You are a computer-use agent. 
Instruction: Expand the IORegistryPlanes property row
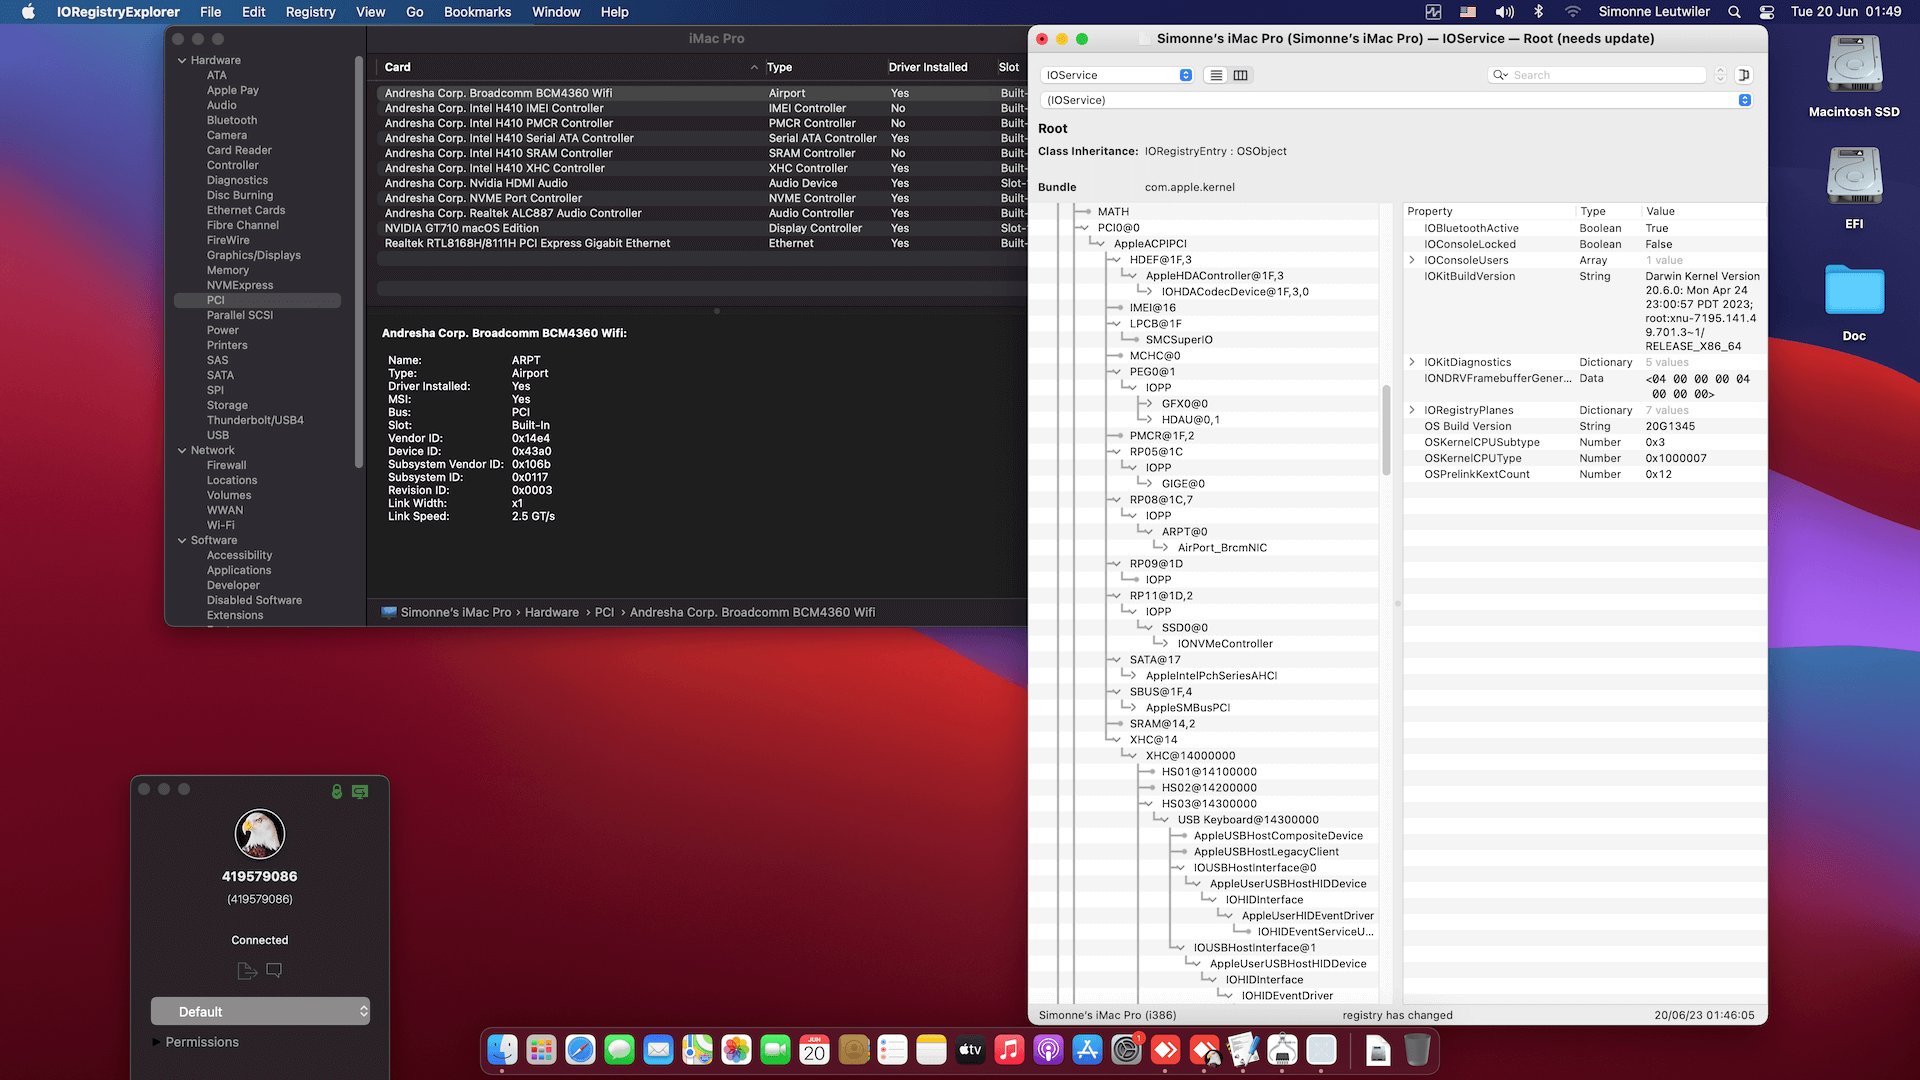click(1411, 410)
